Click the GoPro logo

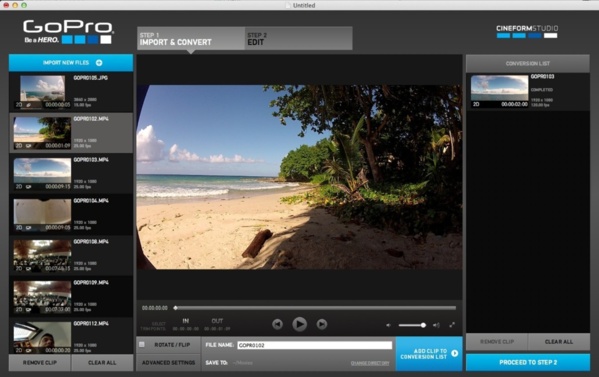click(x=68, y=32)
